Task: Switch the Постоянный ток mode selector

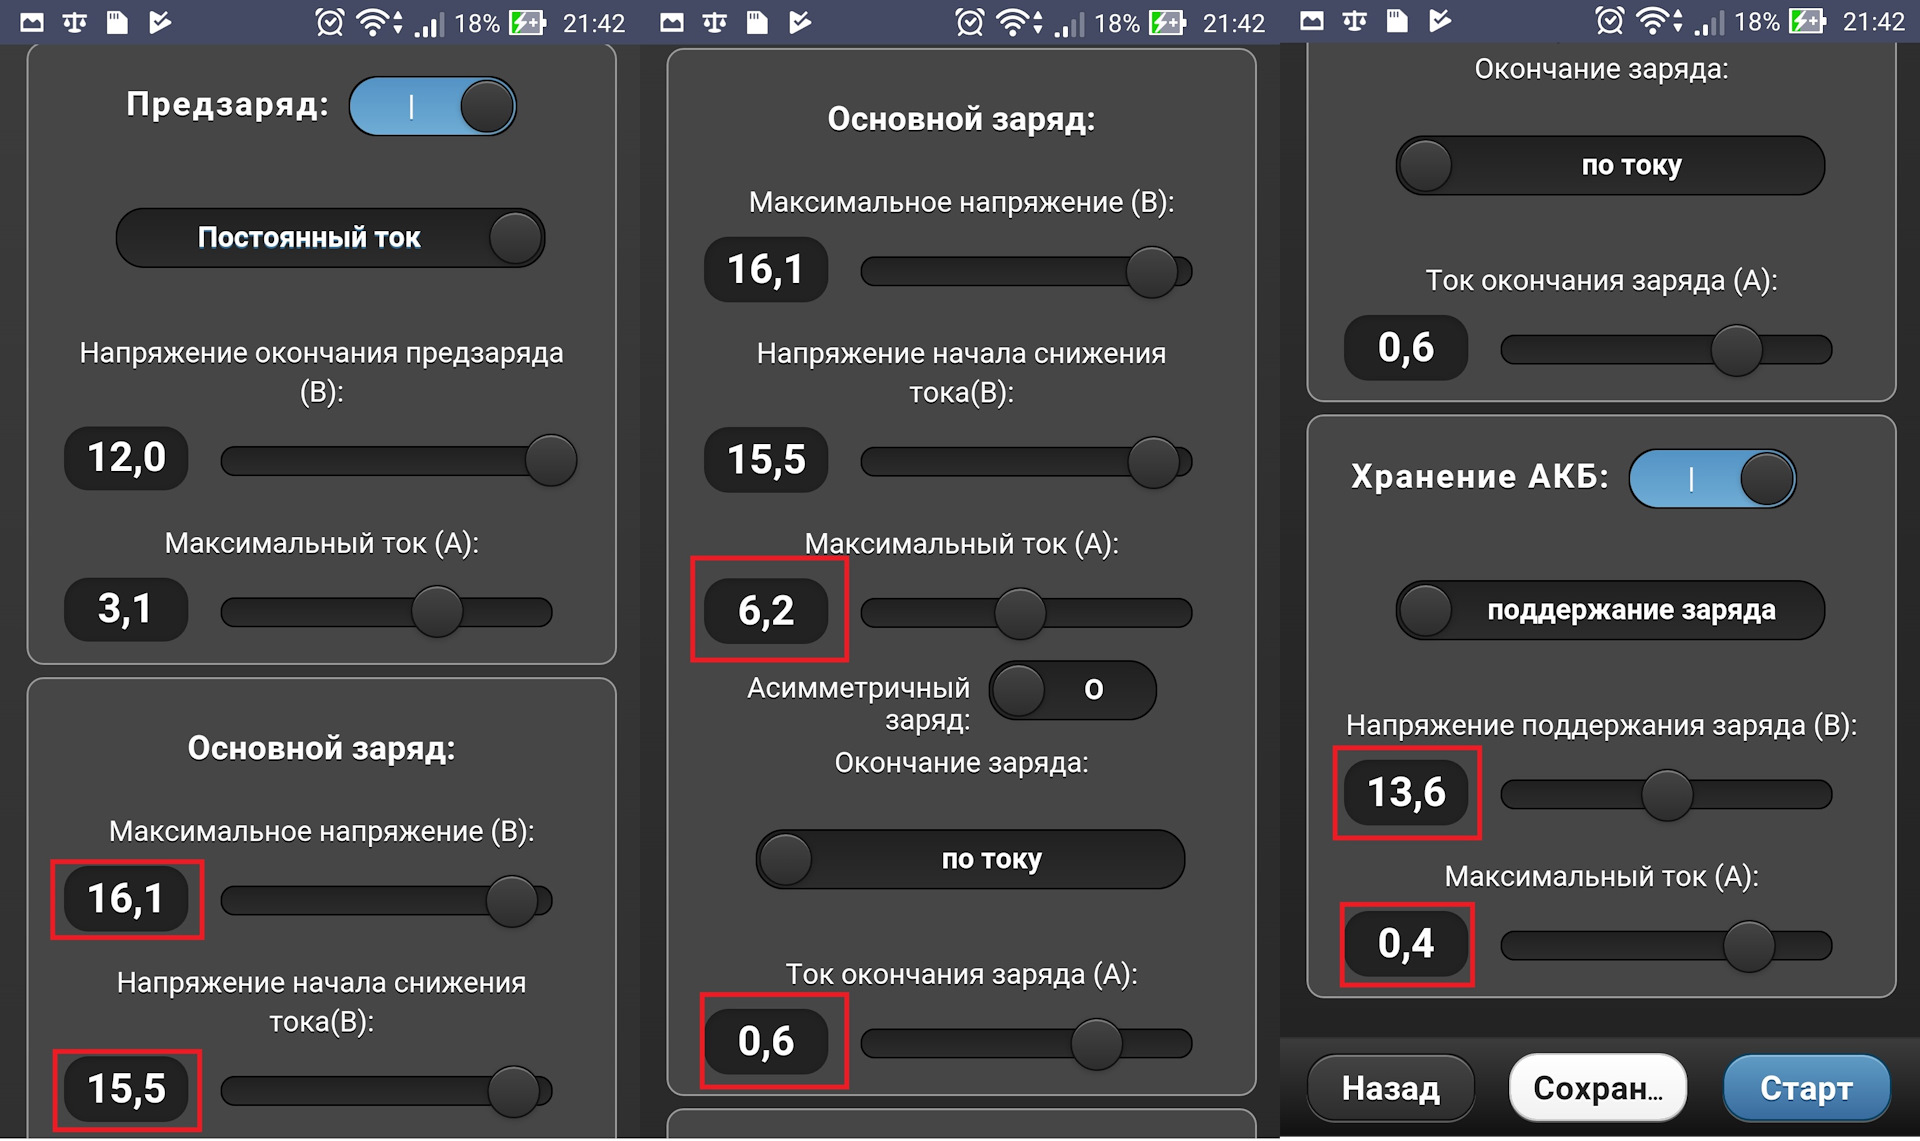Action: point(330,238)
